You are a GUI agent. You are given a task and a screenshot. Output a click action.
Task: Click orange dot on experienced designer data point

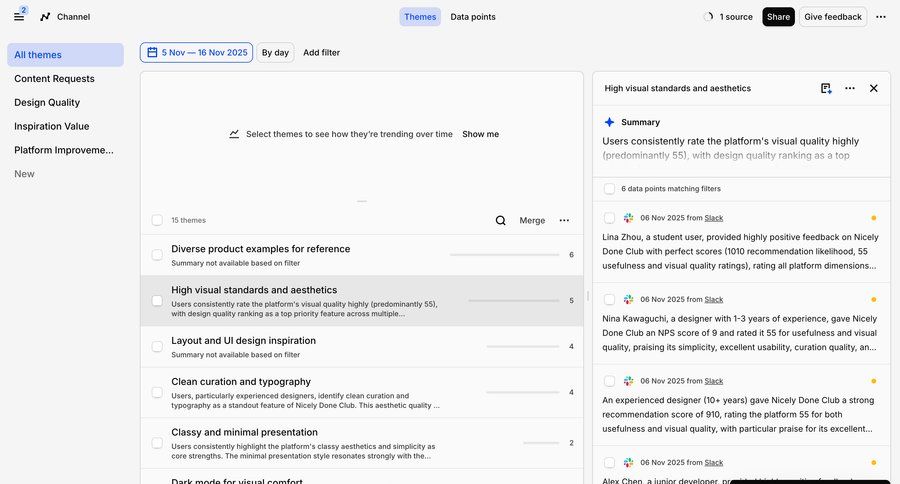point(874,381)
